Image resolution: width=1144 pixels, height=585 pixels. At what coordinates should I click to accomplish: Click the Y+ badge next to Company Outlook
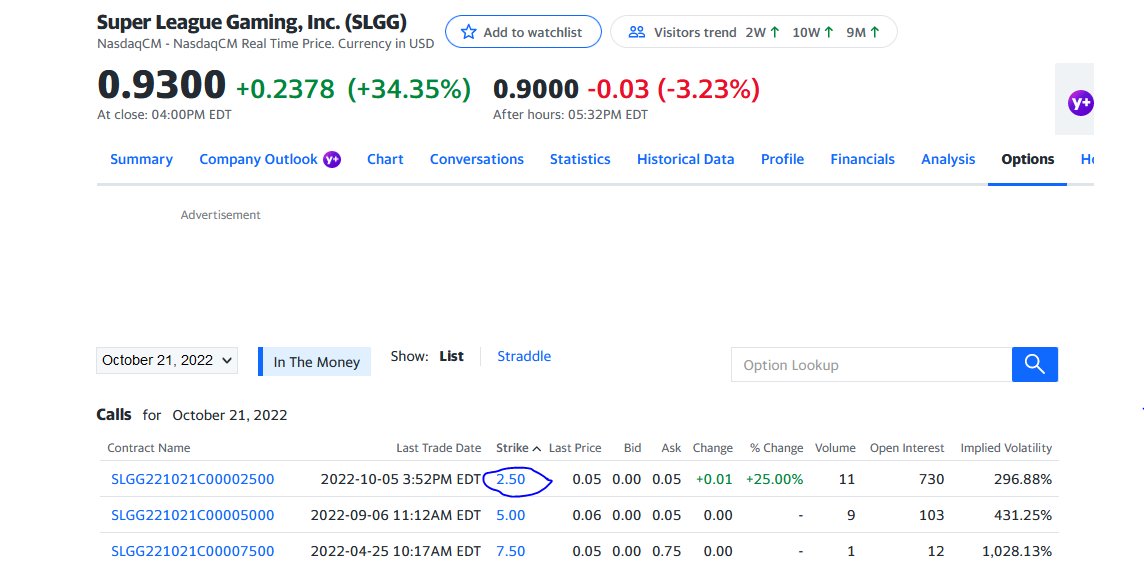click(332, 159)
